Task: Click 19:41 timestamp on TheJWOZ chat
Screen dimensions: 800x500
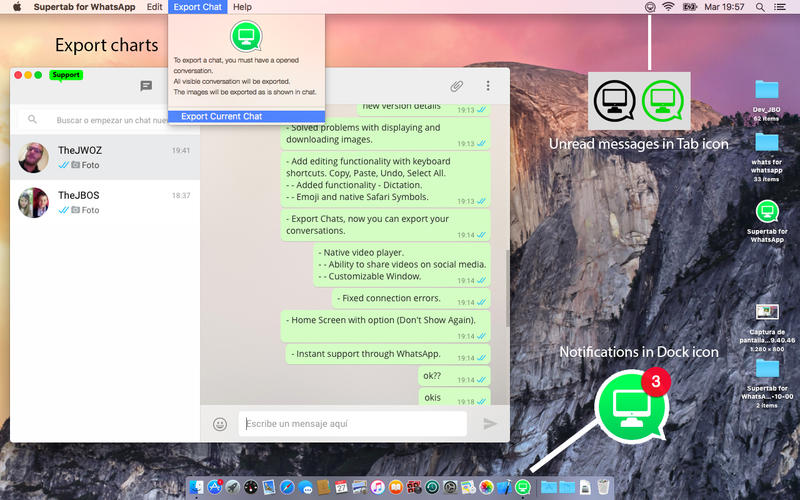Action: pos(181,151)
